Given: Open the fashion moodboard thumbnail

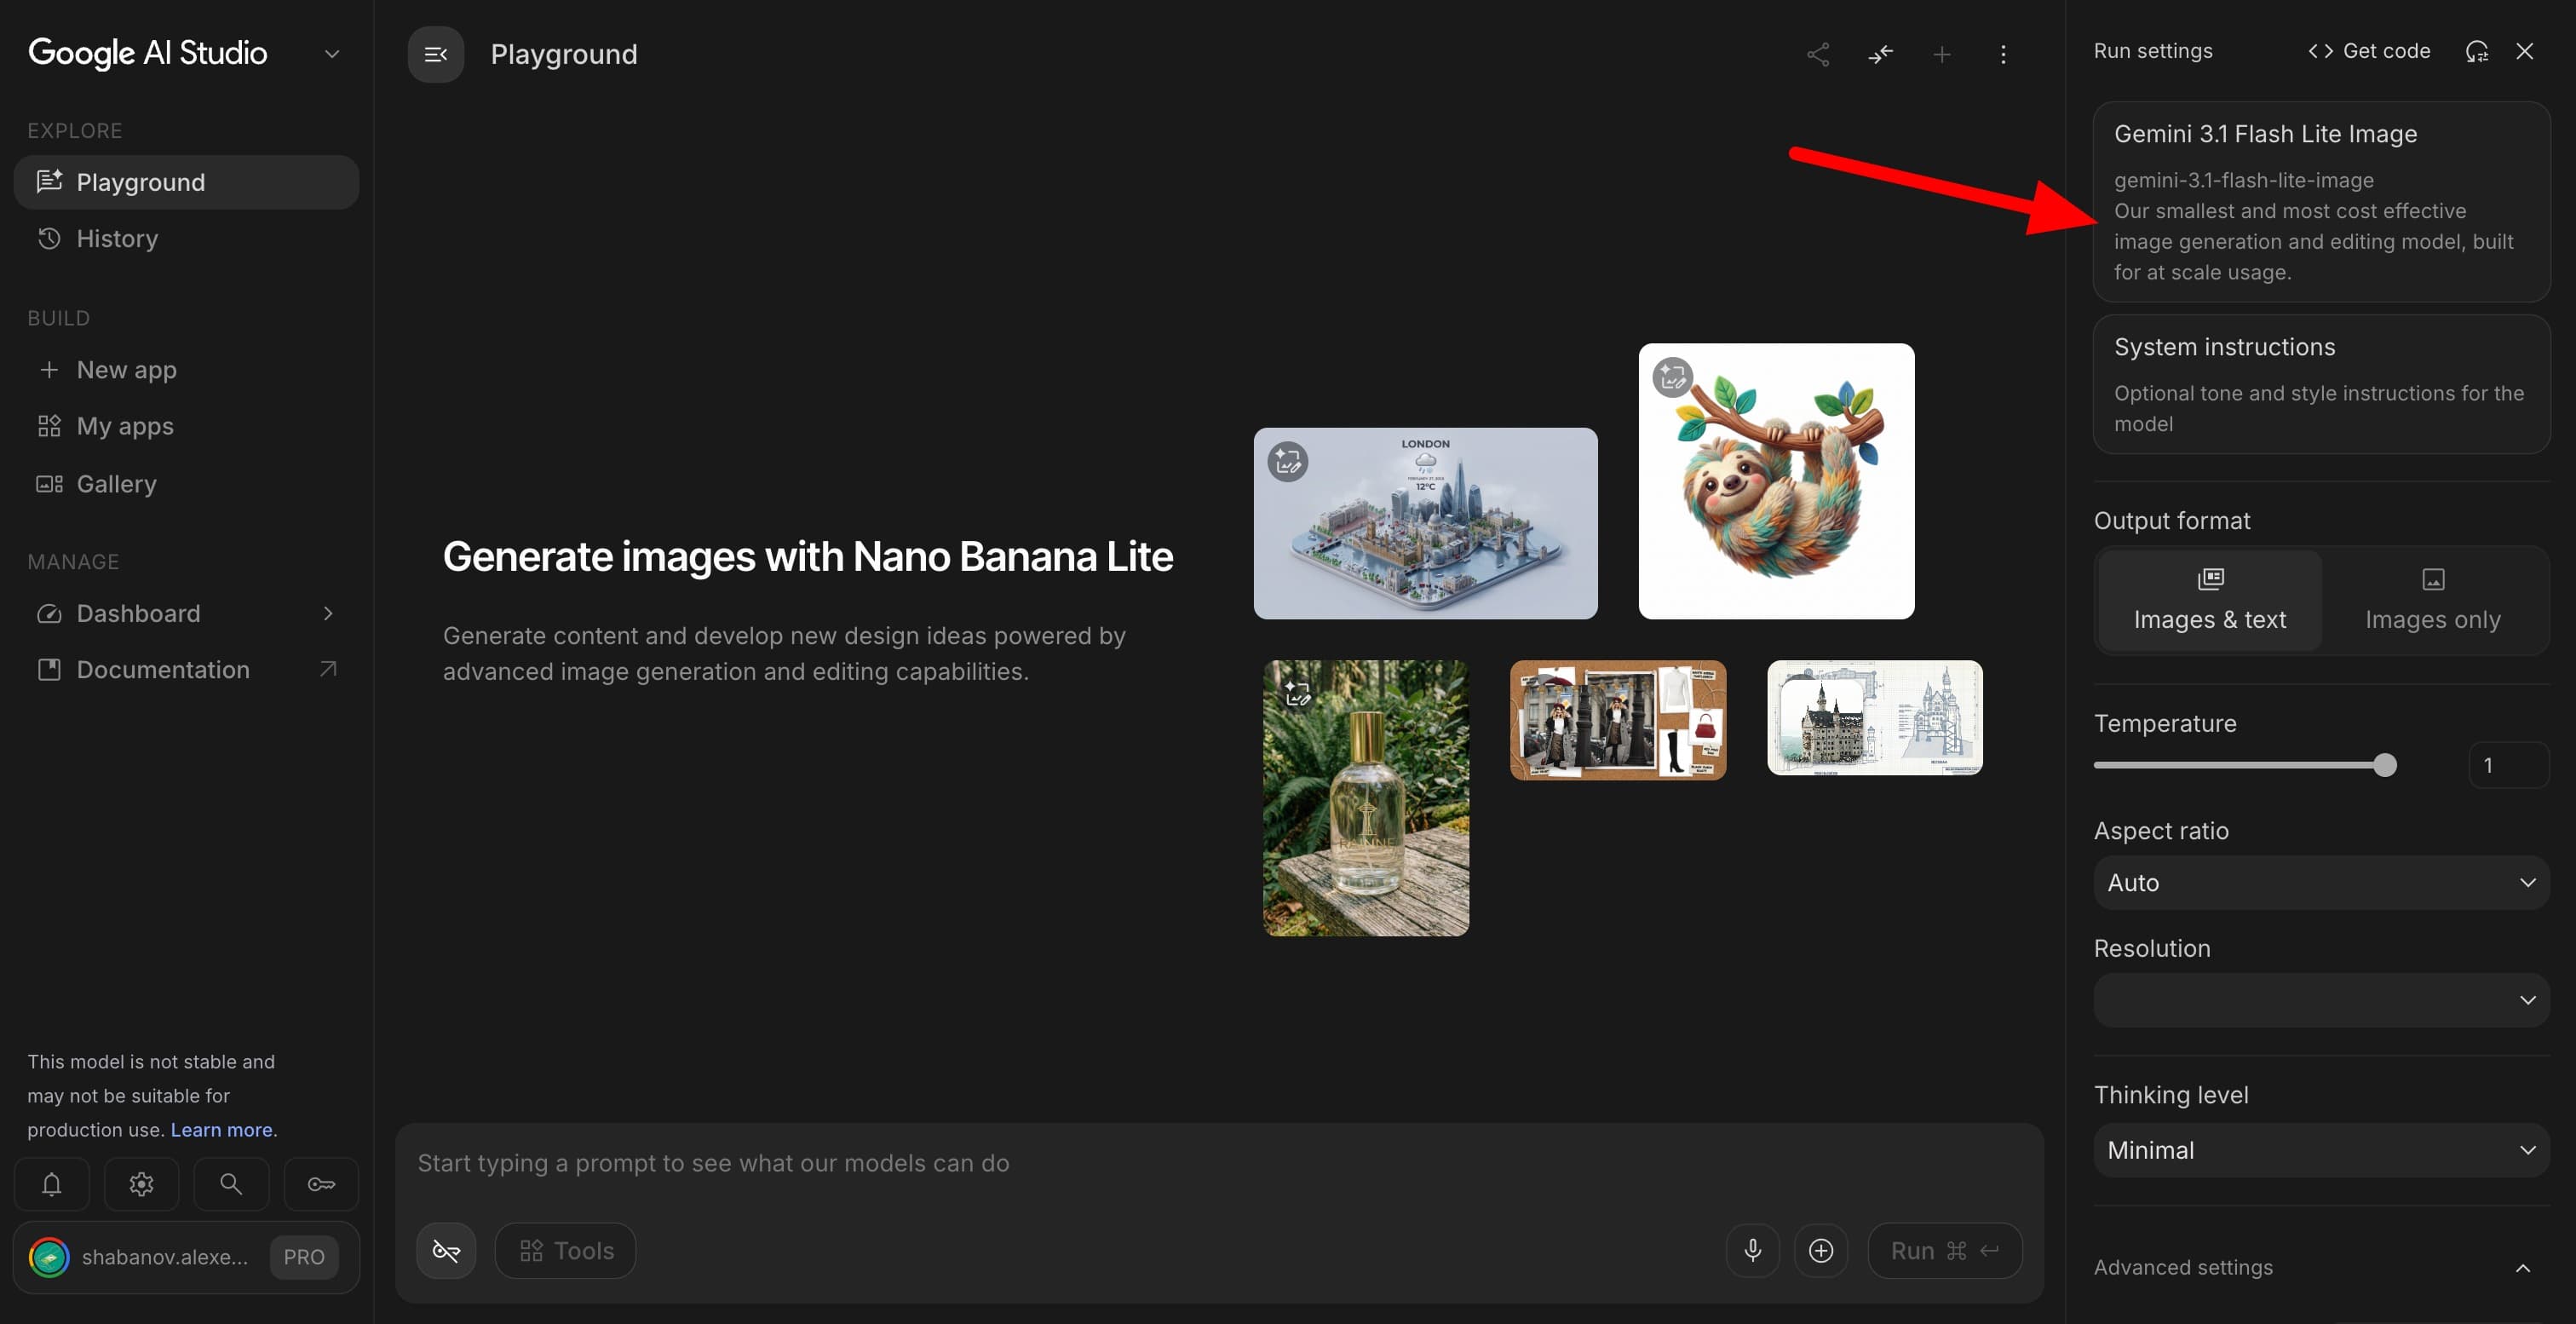Looking at the screenshot, I should (x=1617, y=720).
